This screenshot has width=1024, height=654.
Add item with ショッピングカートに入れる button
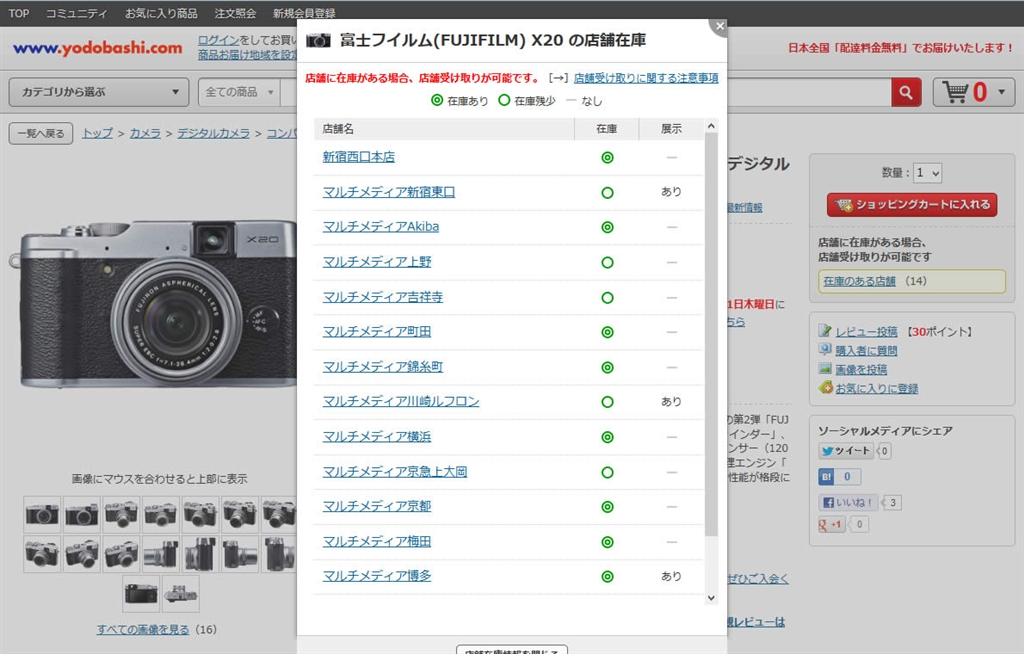pos(912,205)
